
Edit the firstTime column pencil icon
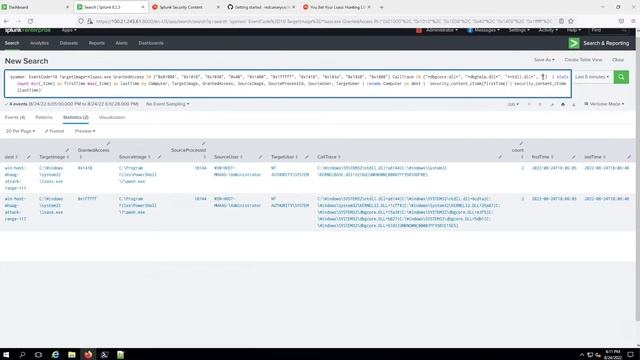[573, 157]
